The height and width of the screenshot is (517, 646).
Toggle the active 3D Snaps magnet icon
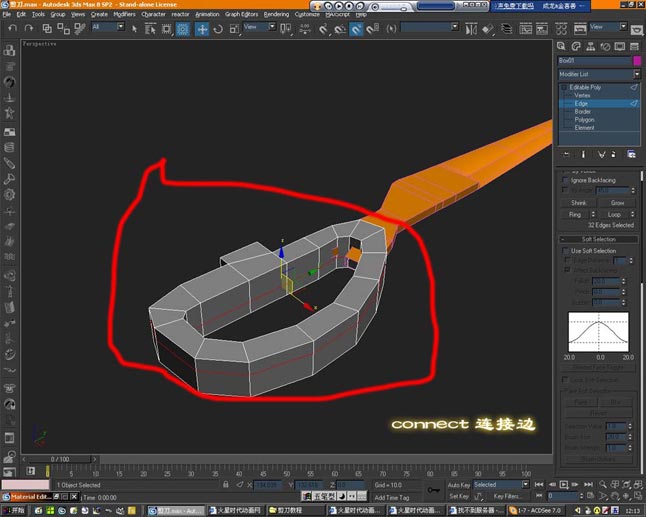point(356,29)
